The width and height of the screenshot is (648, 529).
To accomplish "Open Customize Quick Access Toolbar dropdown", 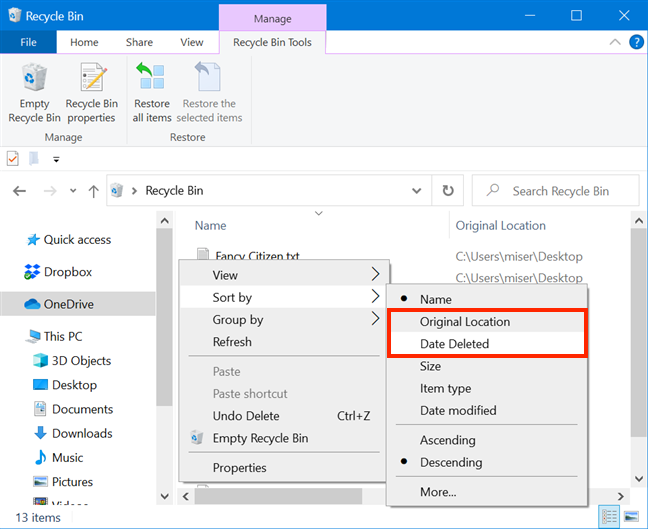I will (x=56, y=160).
